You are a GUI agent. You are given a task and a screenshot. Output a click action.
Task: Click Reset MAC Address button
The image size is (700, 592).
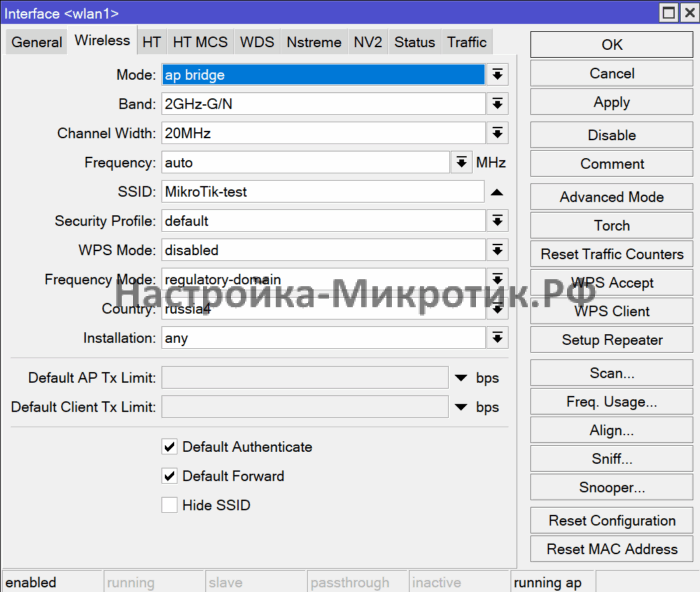click(x=611, y=549)
